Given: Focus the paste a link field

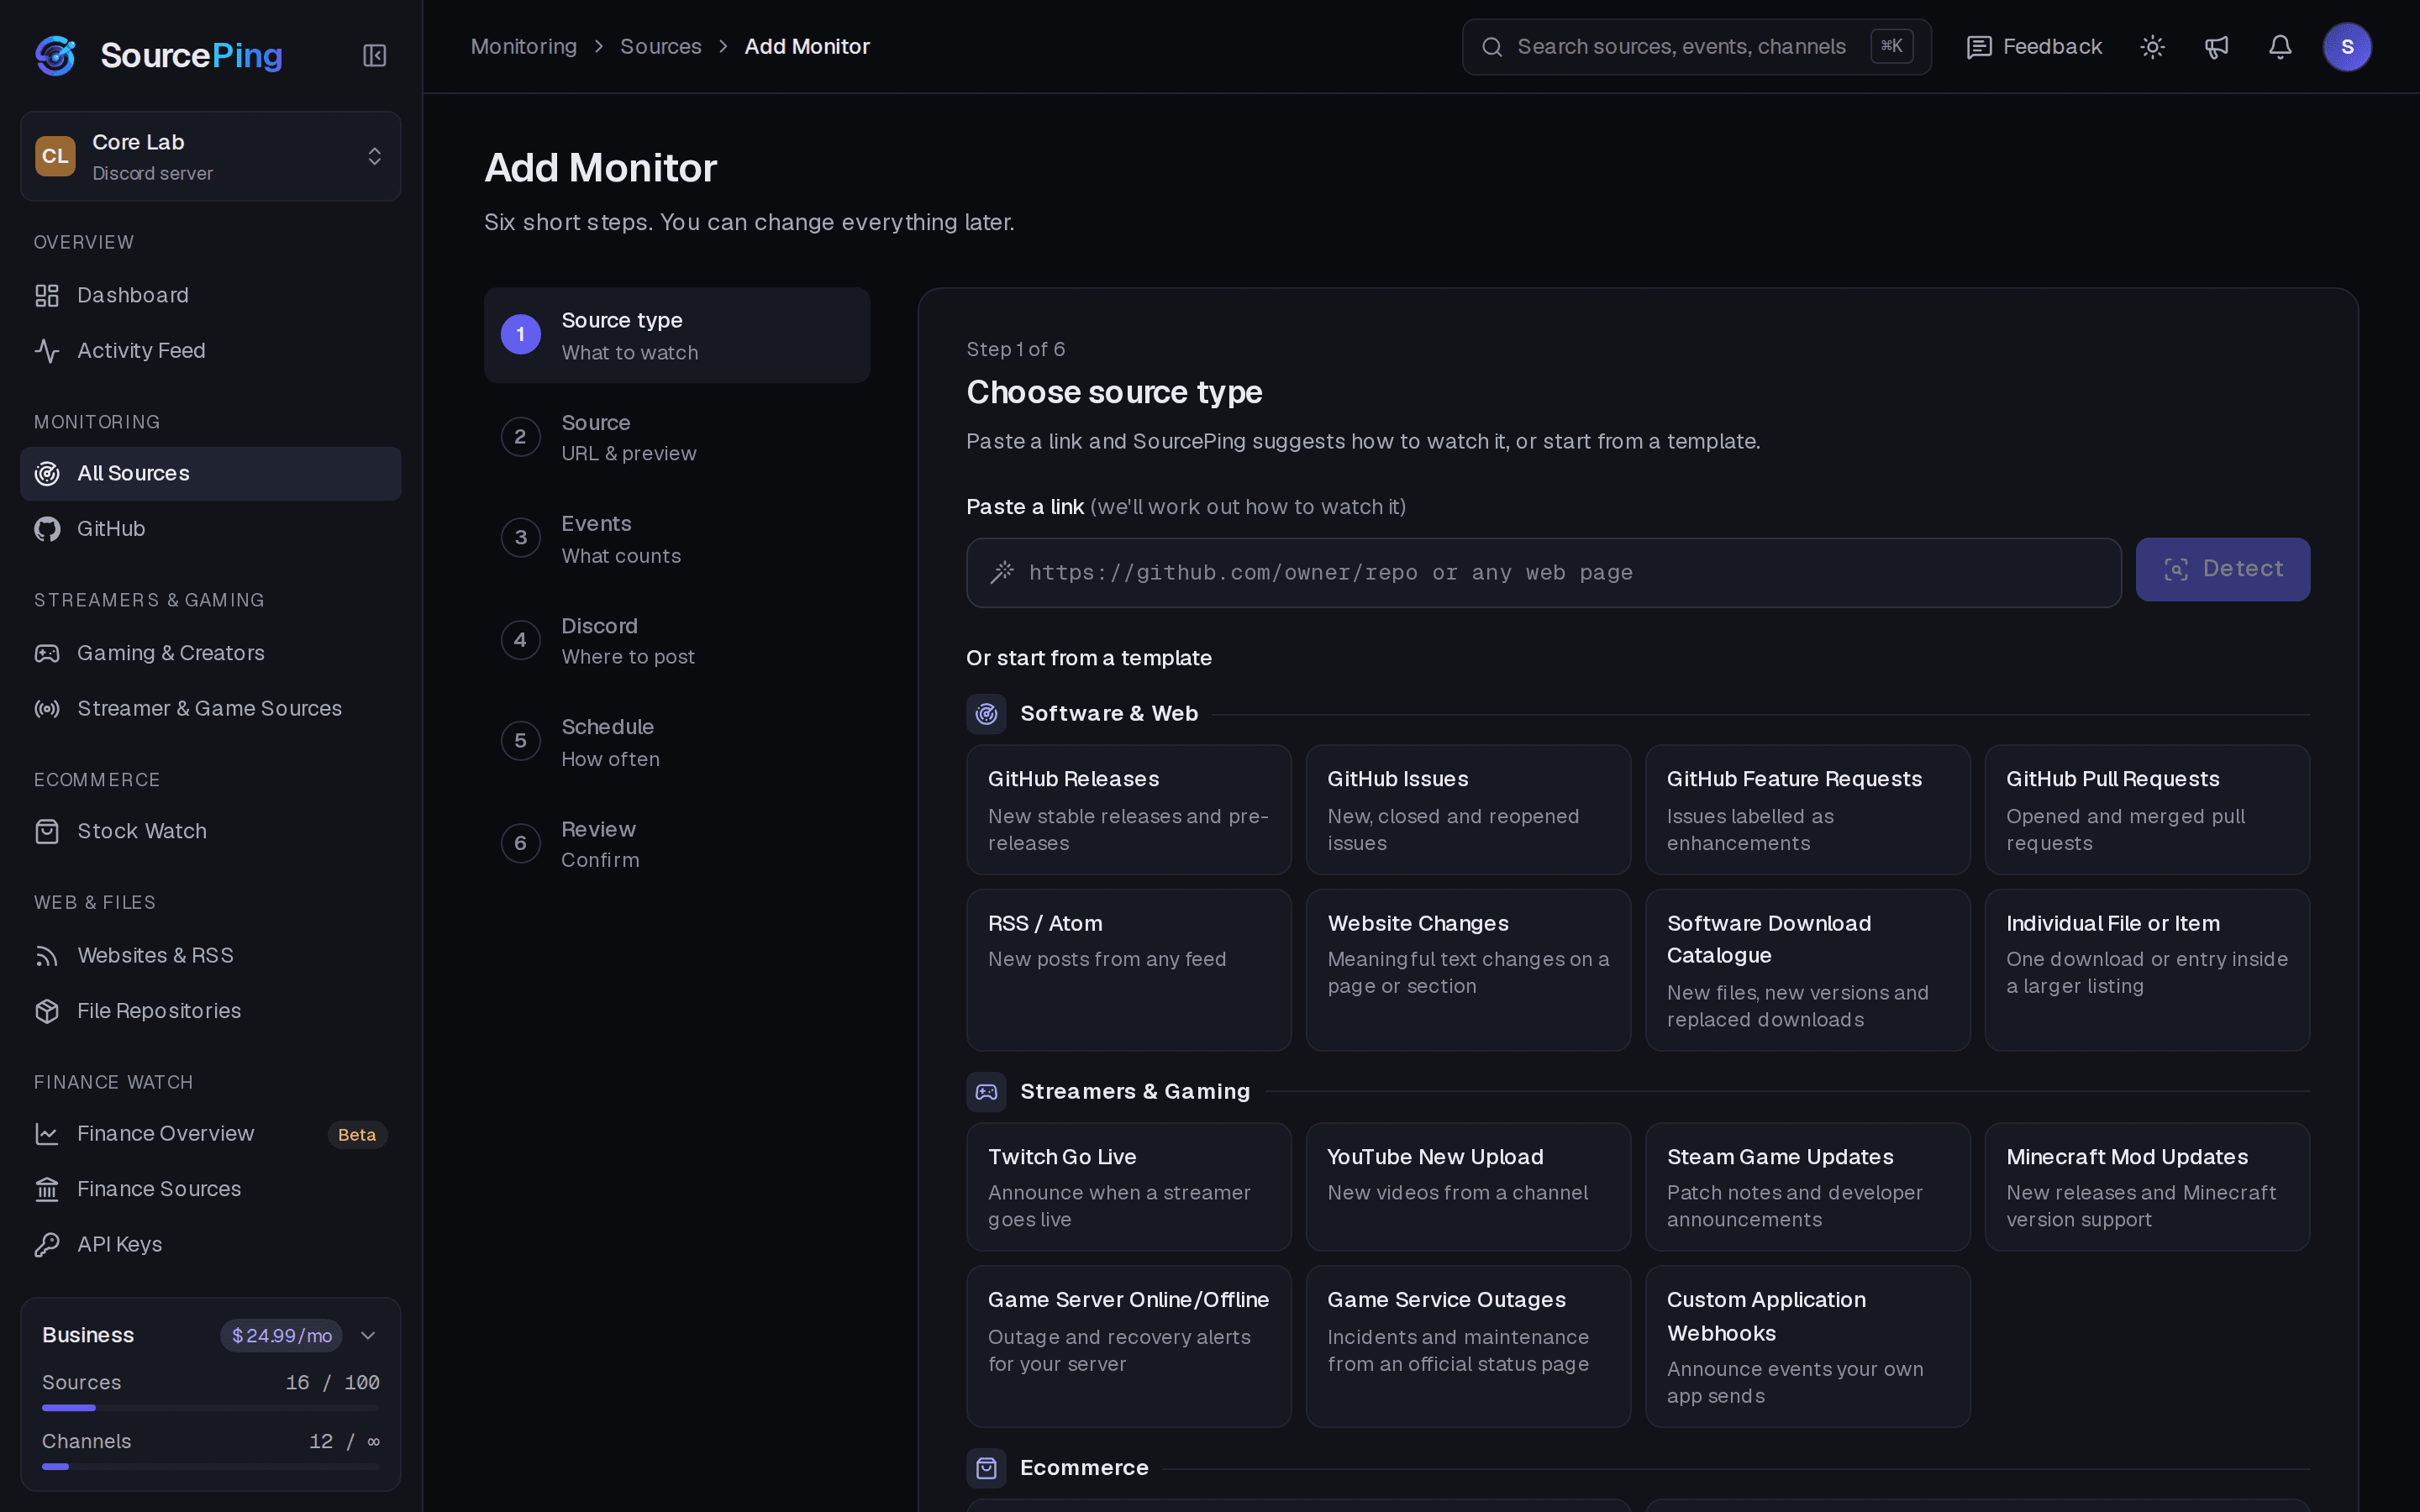Looking at the screenshot, I should pyautogui.click(x=1543, y=573).
